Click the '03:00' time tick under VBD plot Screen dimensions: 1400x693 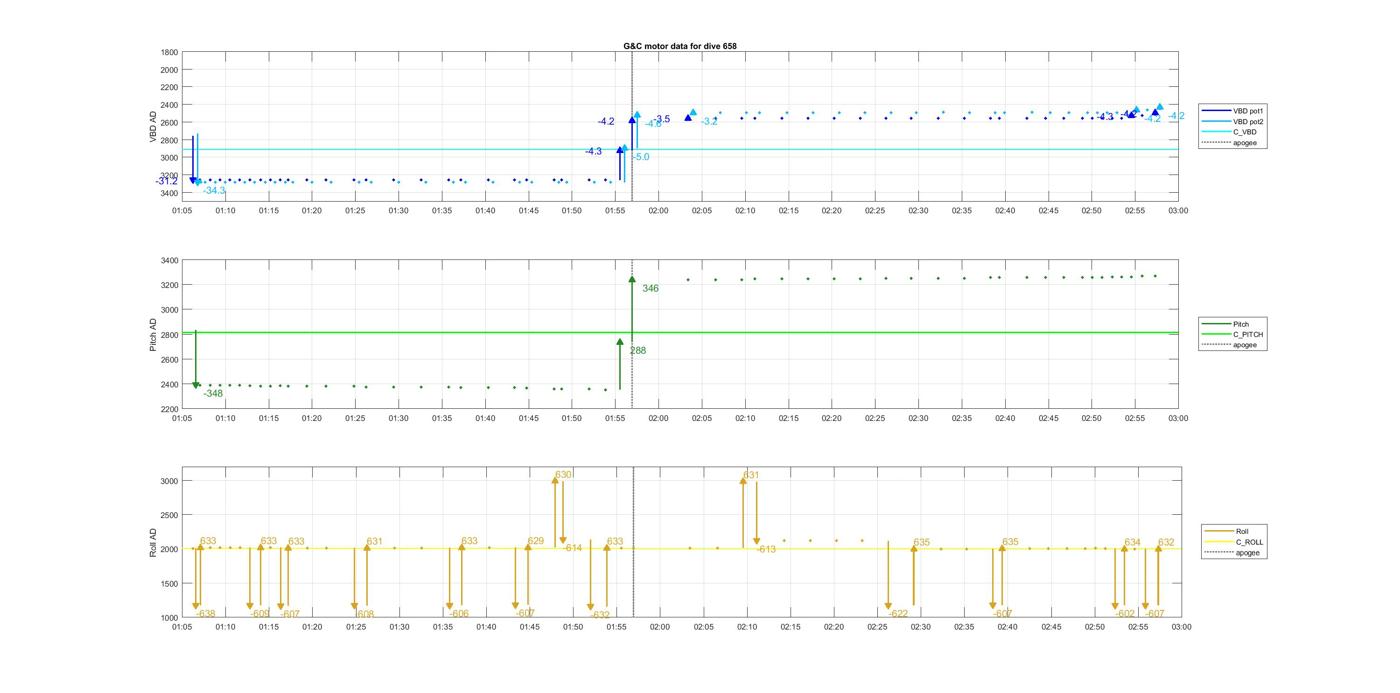click(x=1178, y=211)
